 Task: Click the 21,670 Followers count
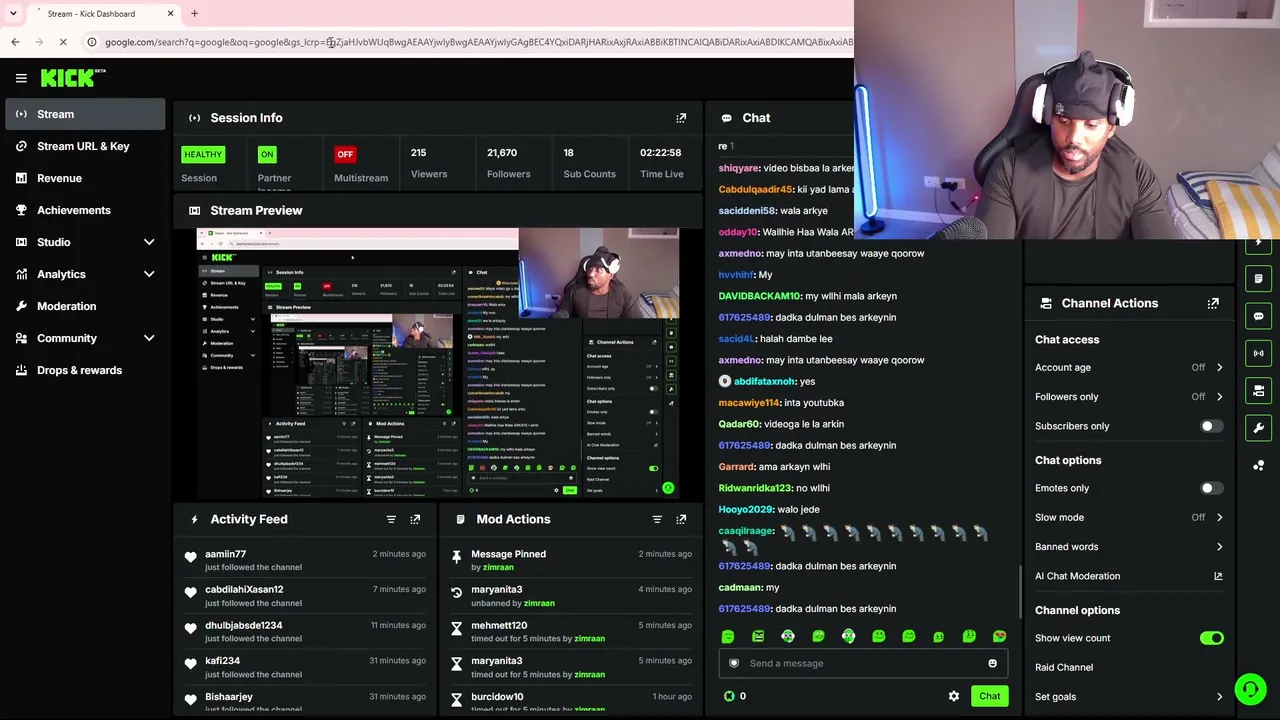click(502, 153)
